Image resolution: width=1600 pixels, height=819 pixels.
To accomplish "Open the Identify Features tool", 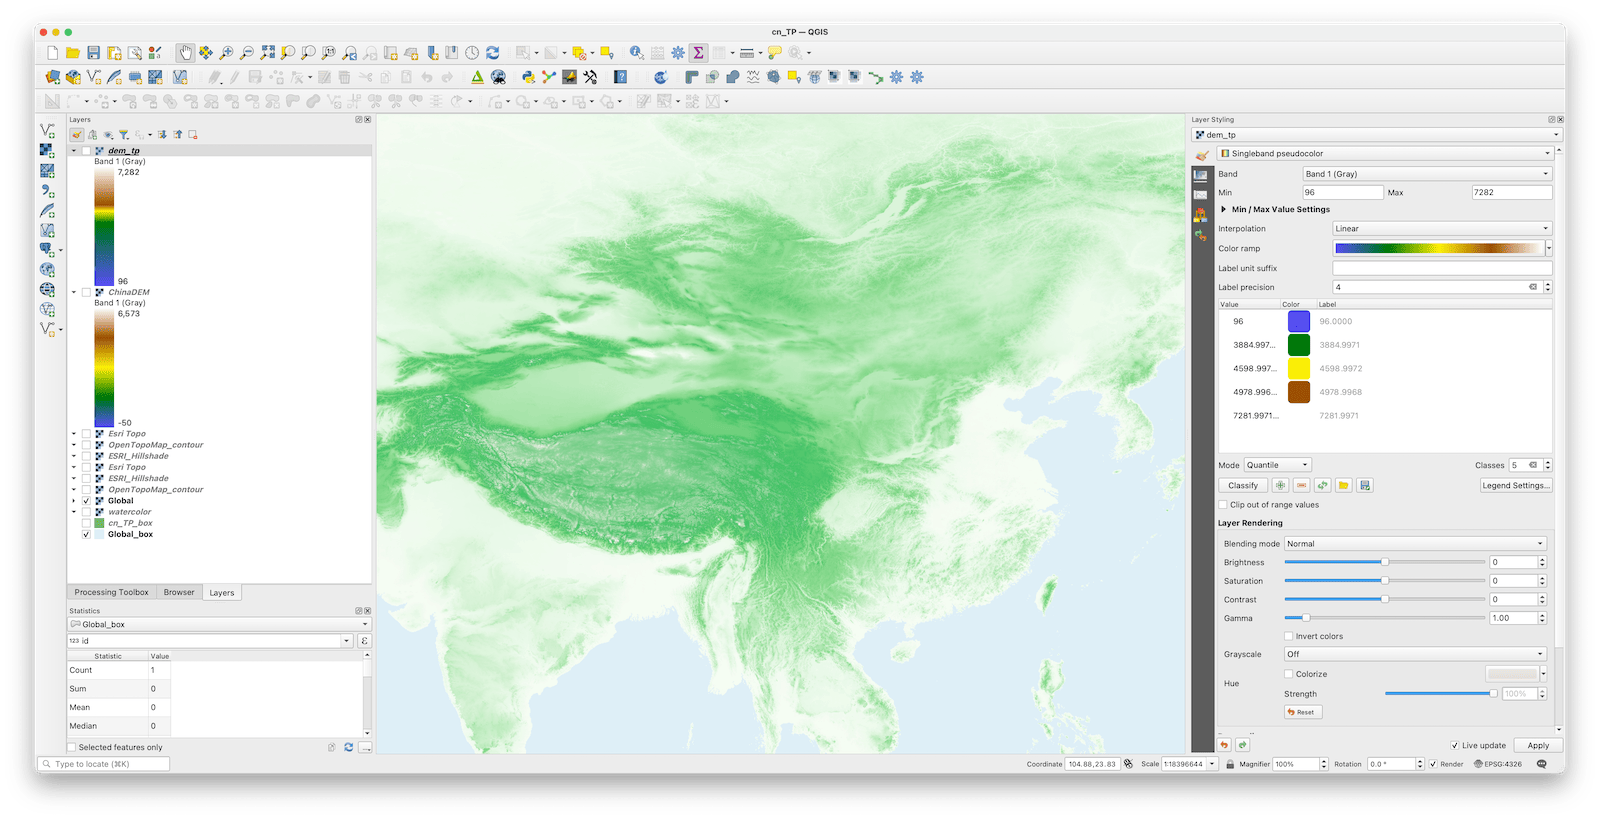I will pos(636,53).
